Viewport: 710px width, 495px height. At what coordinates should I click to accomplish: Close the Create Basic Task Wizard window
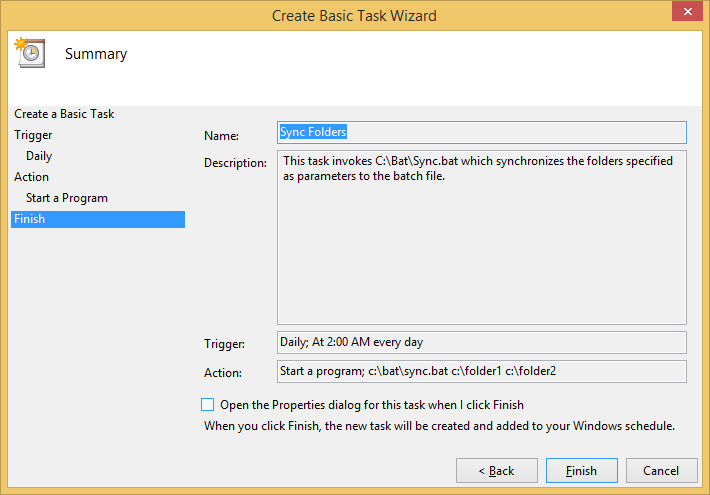point(687,11)
